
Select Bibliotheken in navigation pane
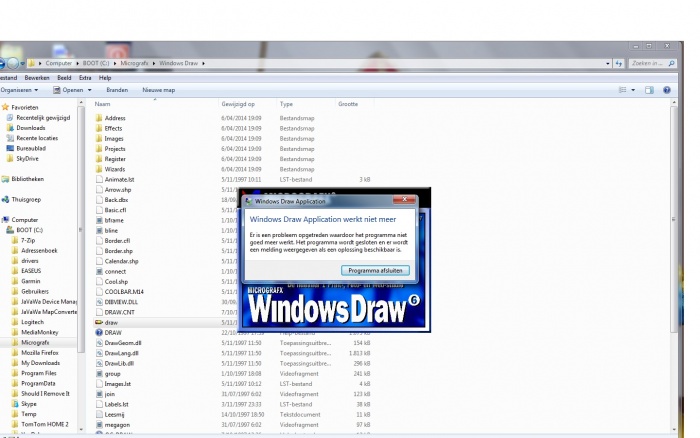click(x=27, y=179)
